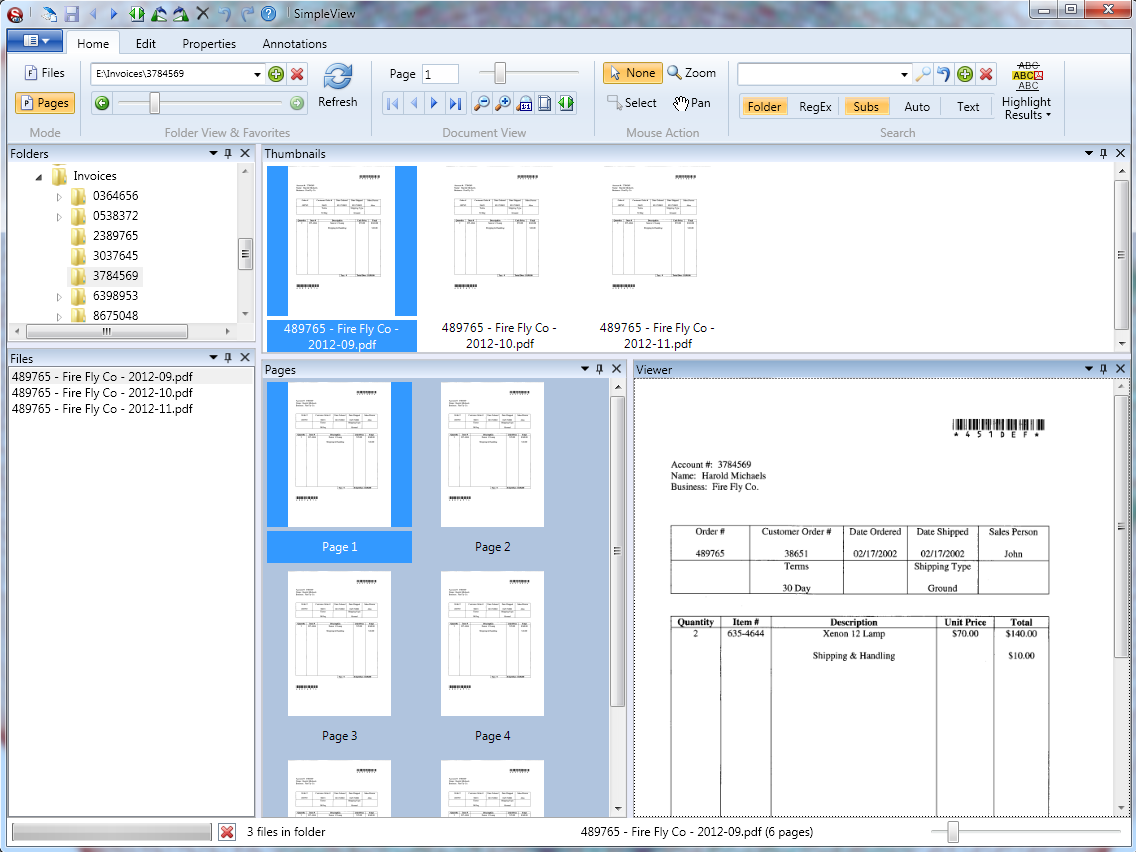Screen dimensions: 1136x852
Task: Switch to Pages mode
Action: pos(45,103)
